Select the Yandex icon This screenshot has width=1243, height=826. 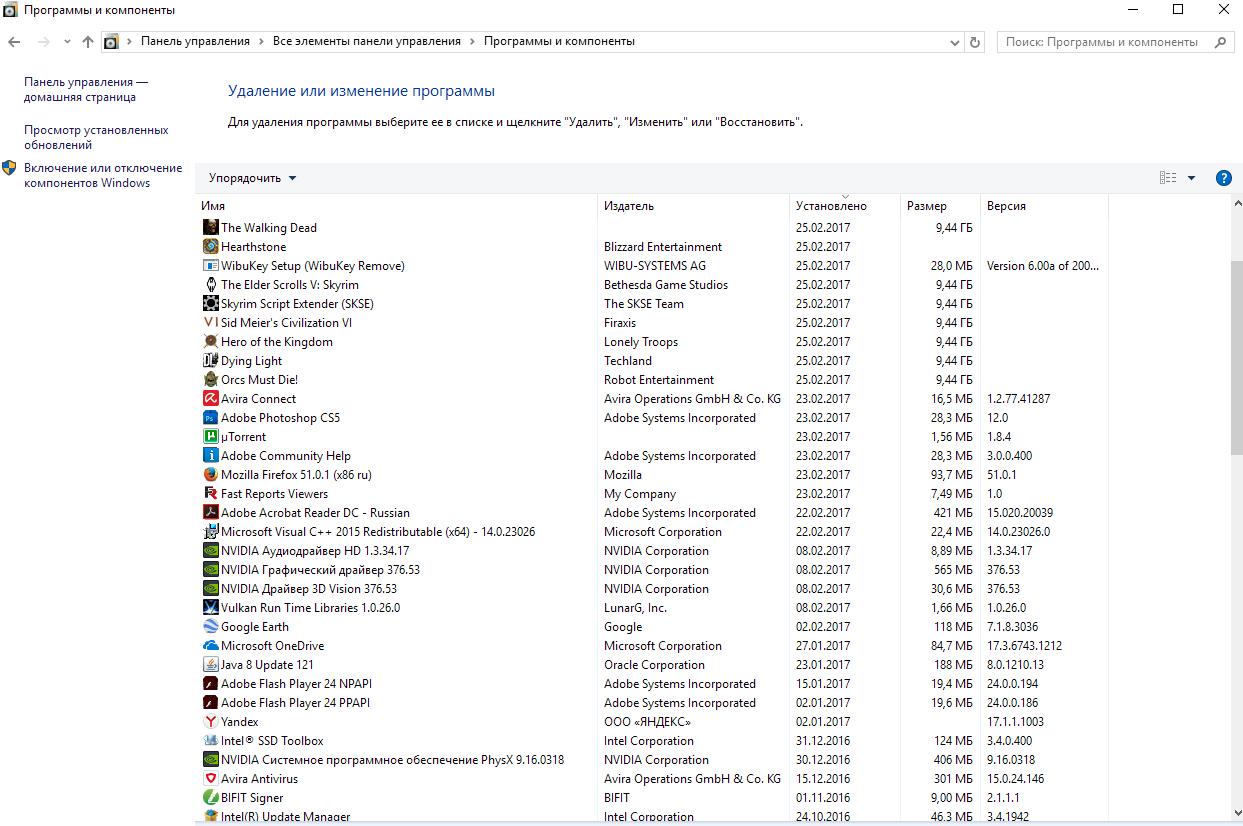coord(211,722)
